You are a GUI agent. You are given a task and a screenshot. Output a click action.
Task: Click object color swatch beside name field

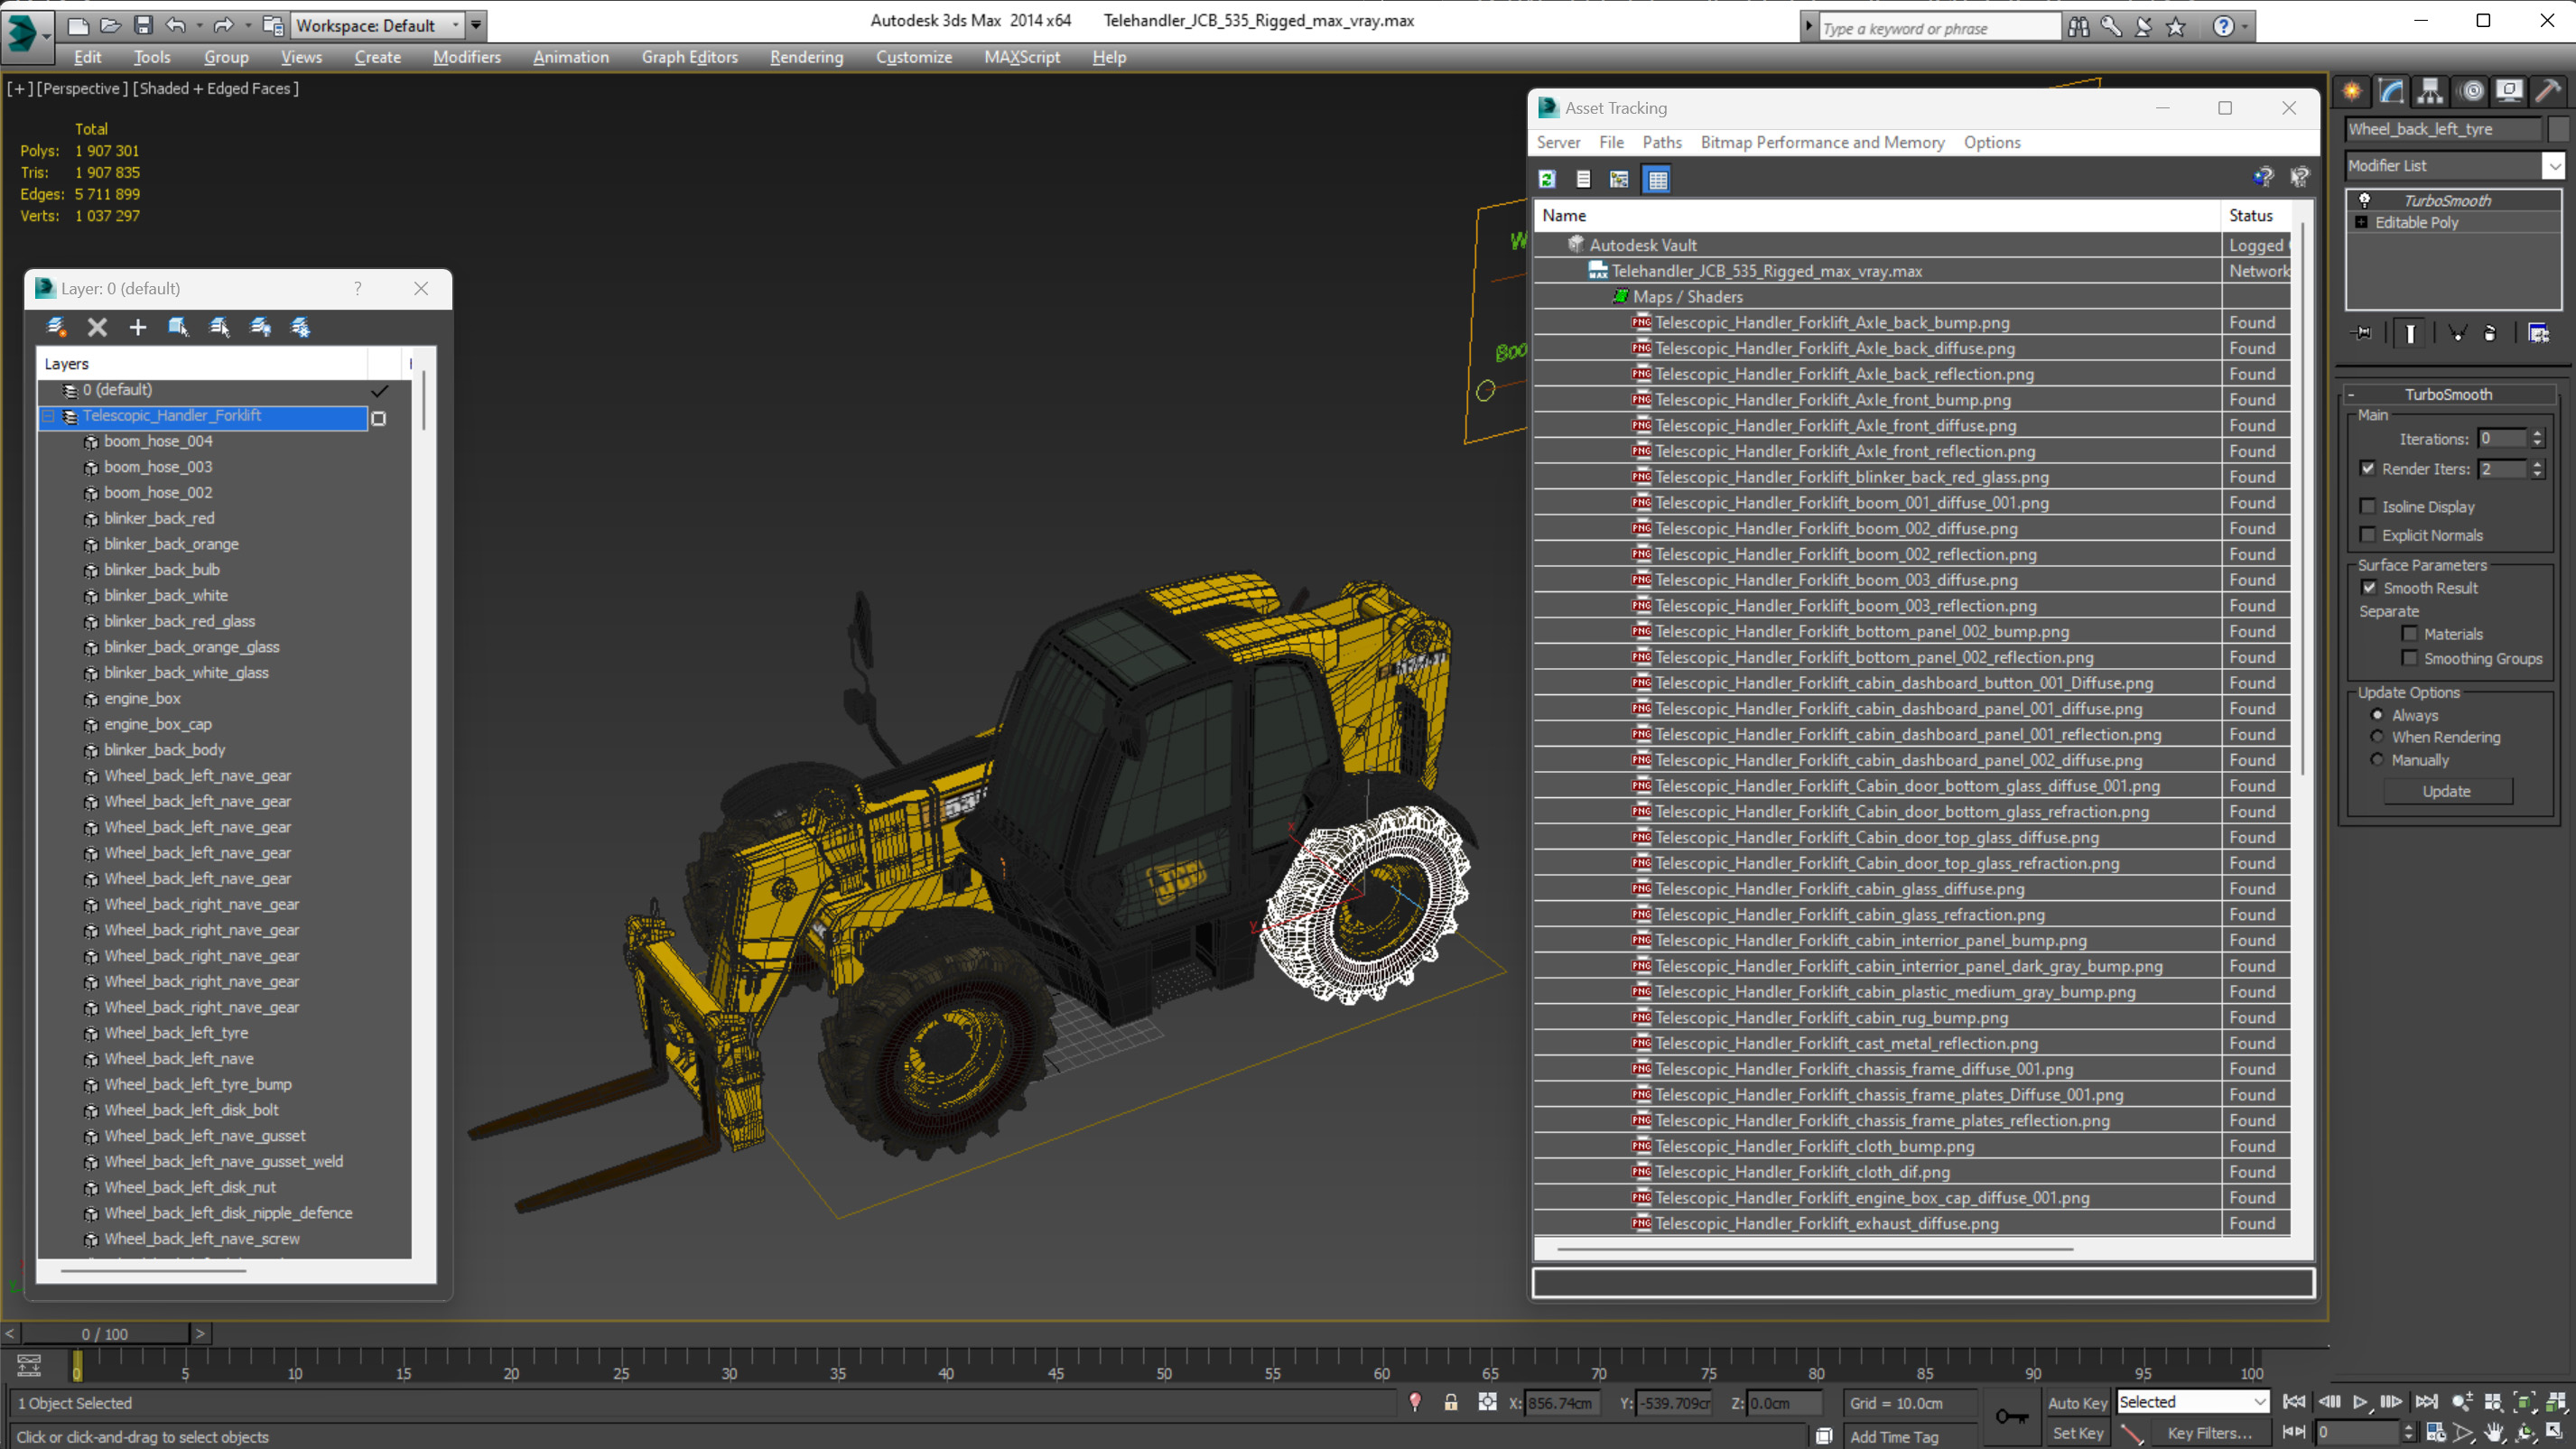pyautogui.click(x=2558, y=129)
